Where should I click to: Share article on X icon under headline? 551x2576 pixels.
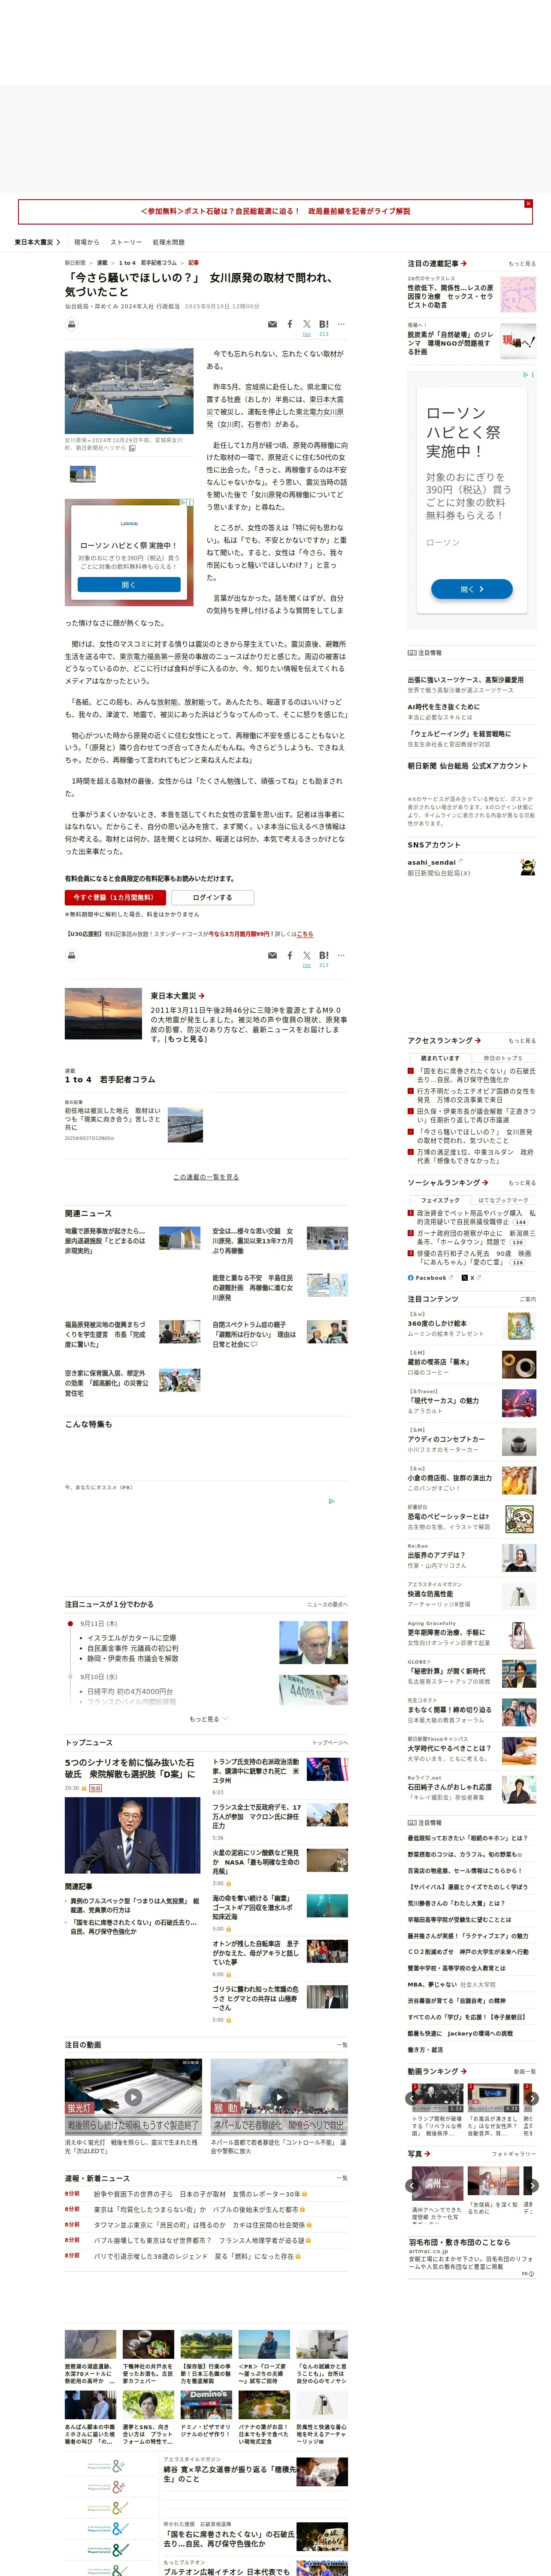coord(306,325)
